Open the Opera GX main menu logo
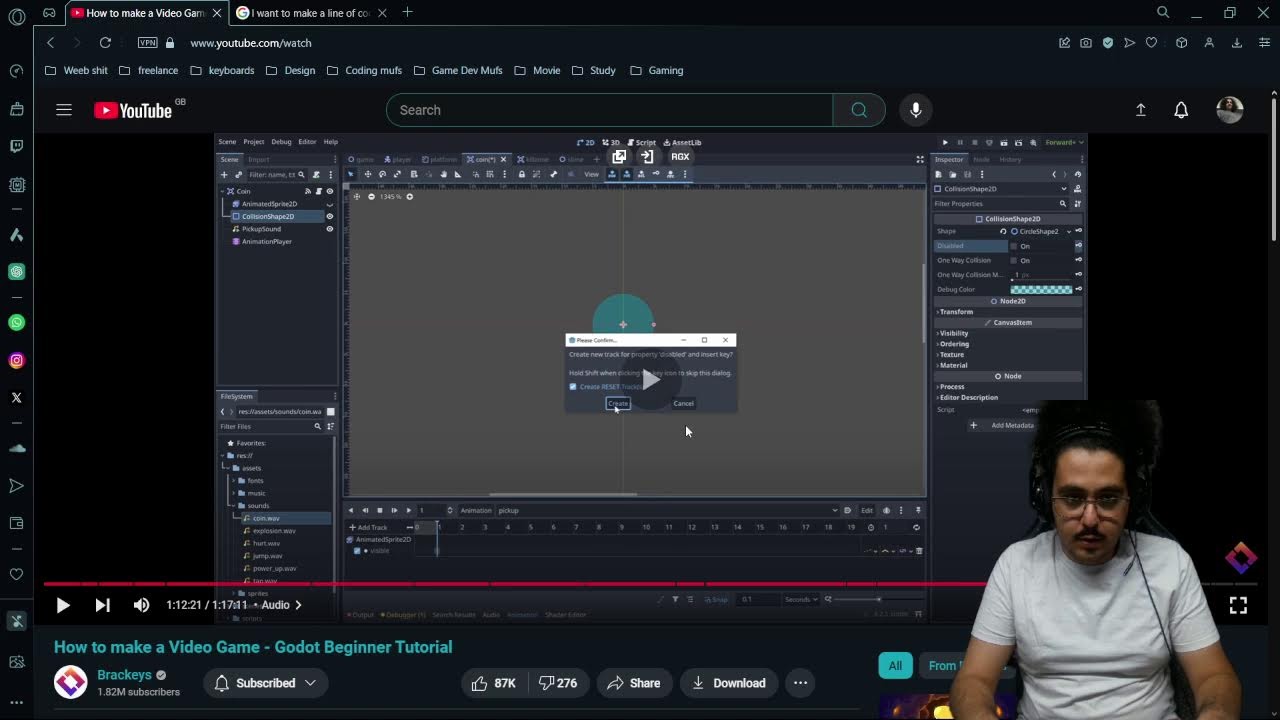This screenshot has height=720, width=1280. click(17, 17)
